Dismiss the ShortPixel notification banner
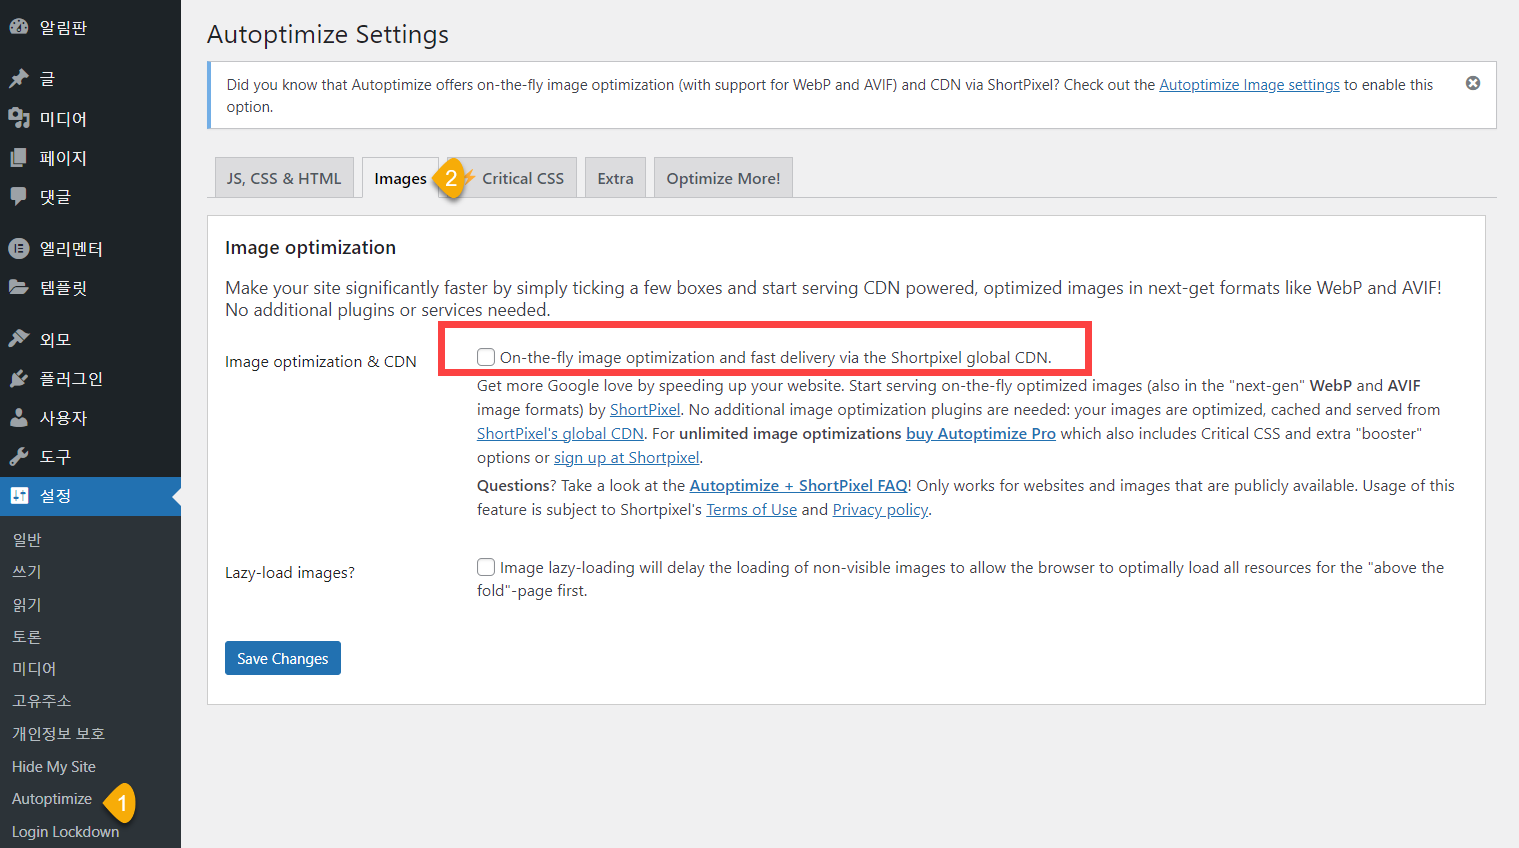 [x=1472, y=83]
